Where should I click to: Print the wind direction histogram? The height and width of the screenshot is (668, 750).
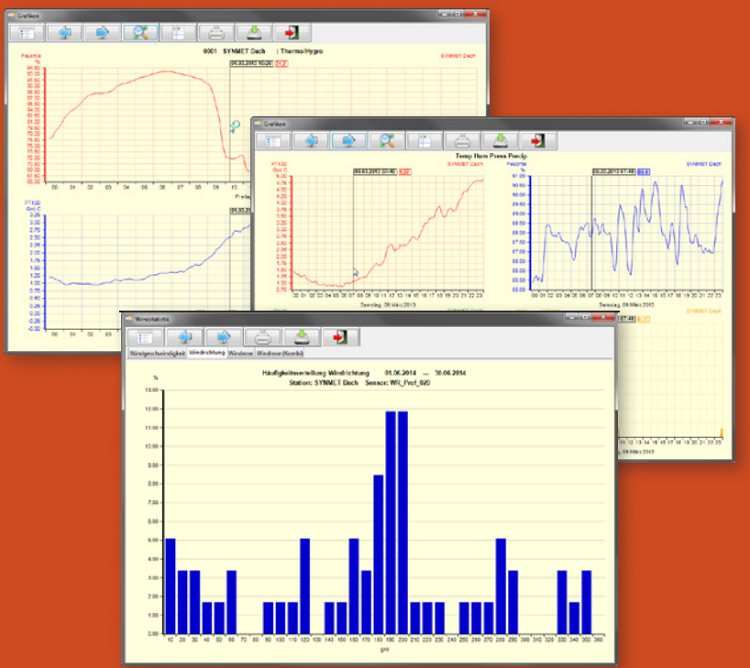[x=263, y=337]
